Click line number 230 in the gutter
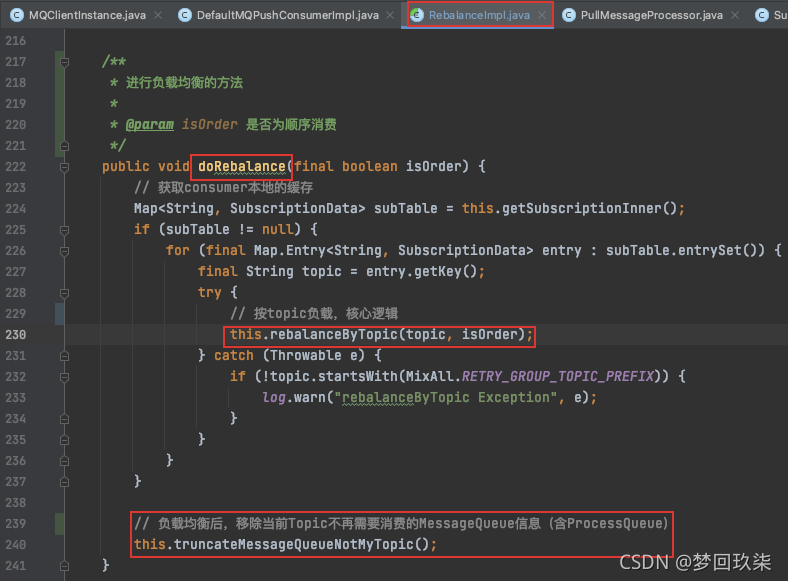This screenshot has width=788, height=581. [16, 335]
